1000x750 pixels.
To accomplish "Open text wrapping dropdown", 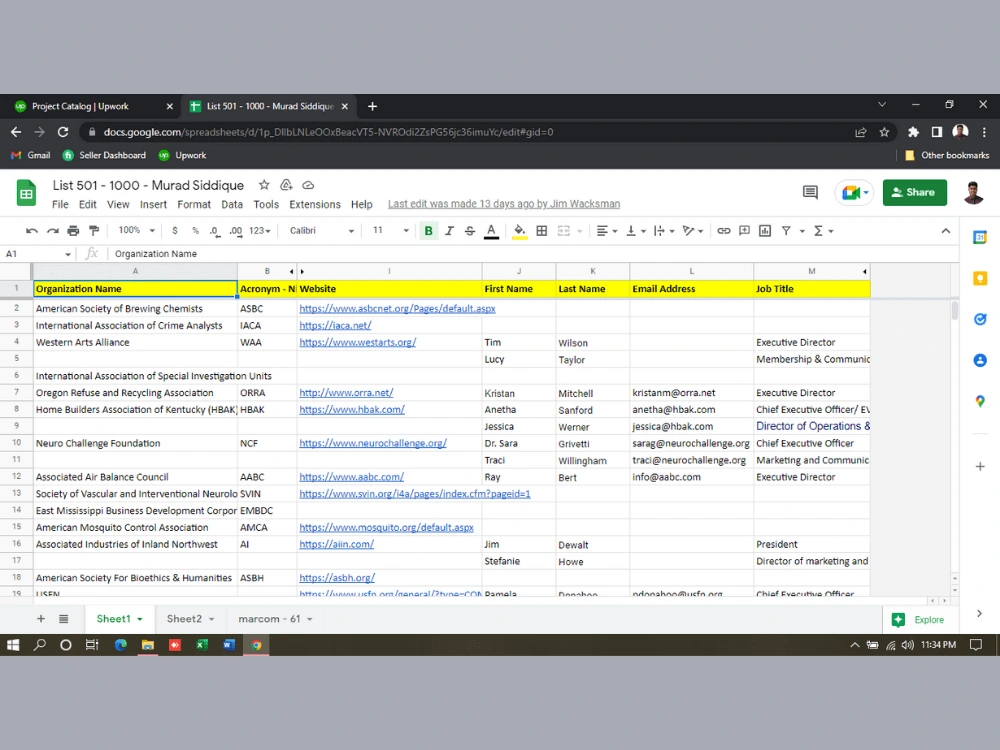I will (664, 231).
